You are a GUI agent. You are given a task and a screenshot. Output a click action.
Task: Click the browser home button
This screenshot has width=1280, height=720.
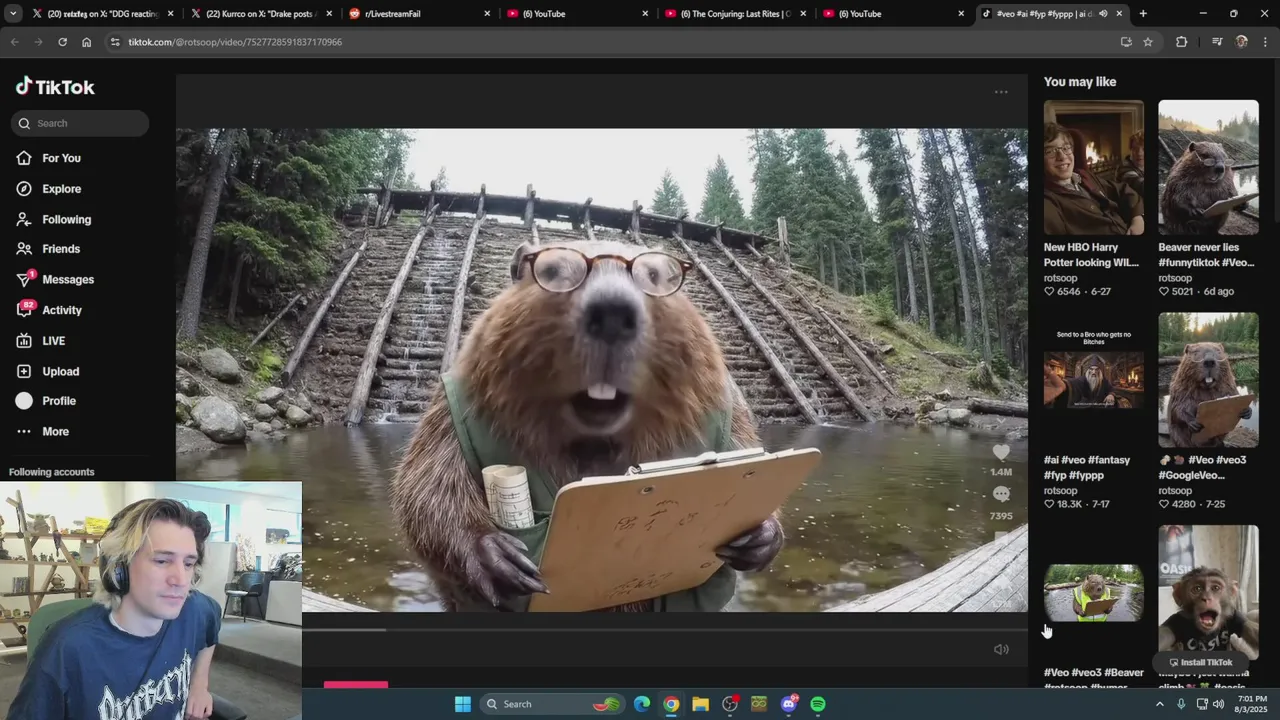pyautogui.click(x=86, y=42)
